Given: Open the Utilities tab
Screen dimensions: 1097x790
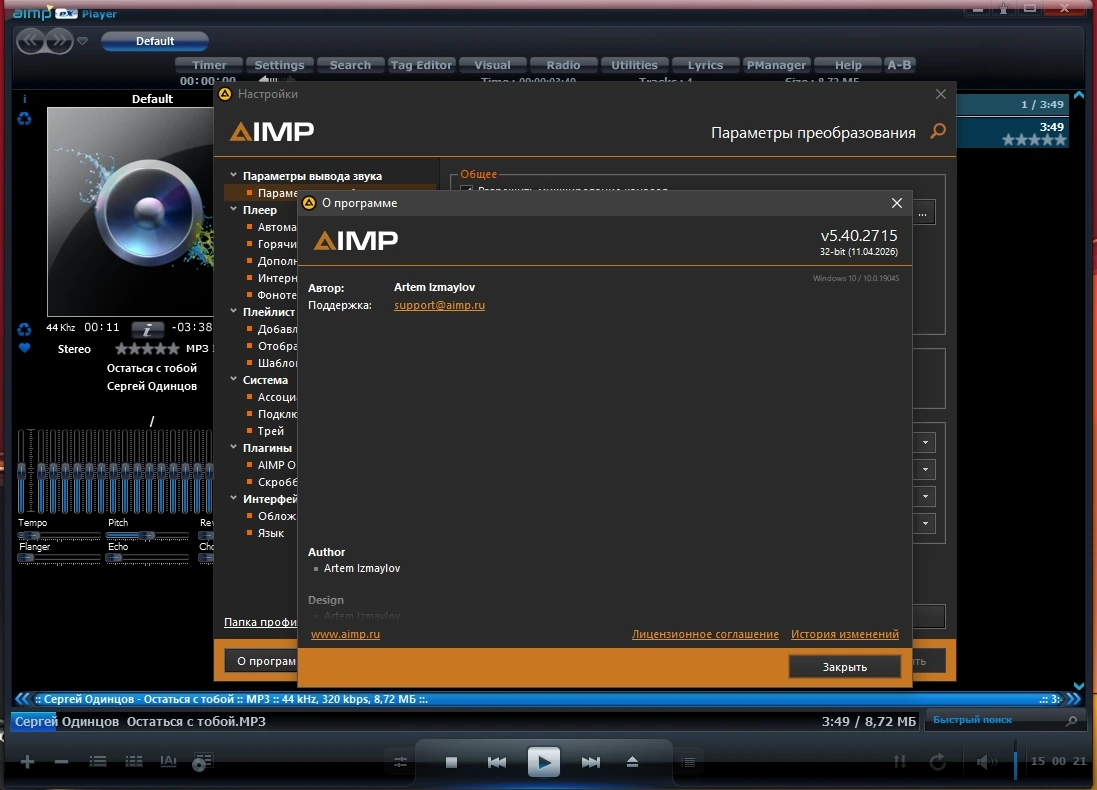Looking at the screenshot, I should tap(634, 65).
